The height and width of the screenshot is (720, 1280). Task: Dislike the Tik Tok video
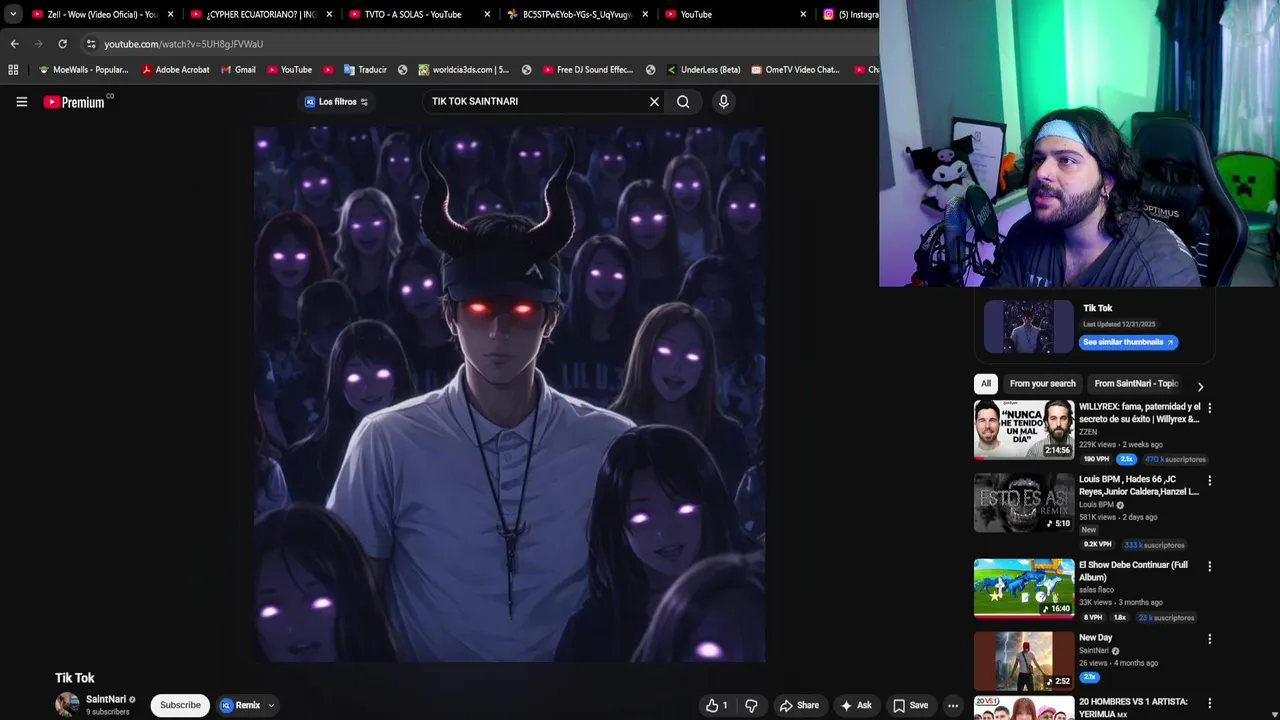pyautogui.click(x=751, y=705)
